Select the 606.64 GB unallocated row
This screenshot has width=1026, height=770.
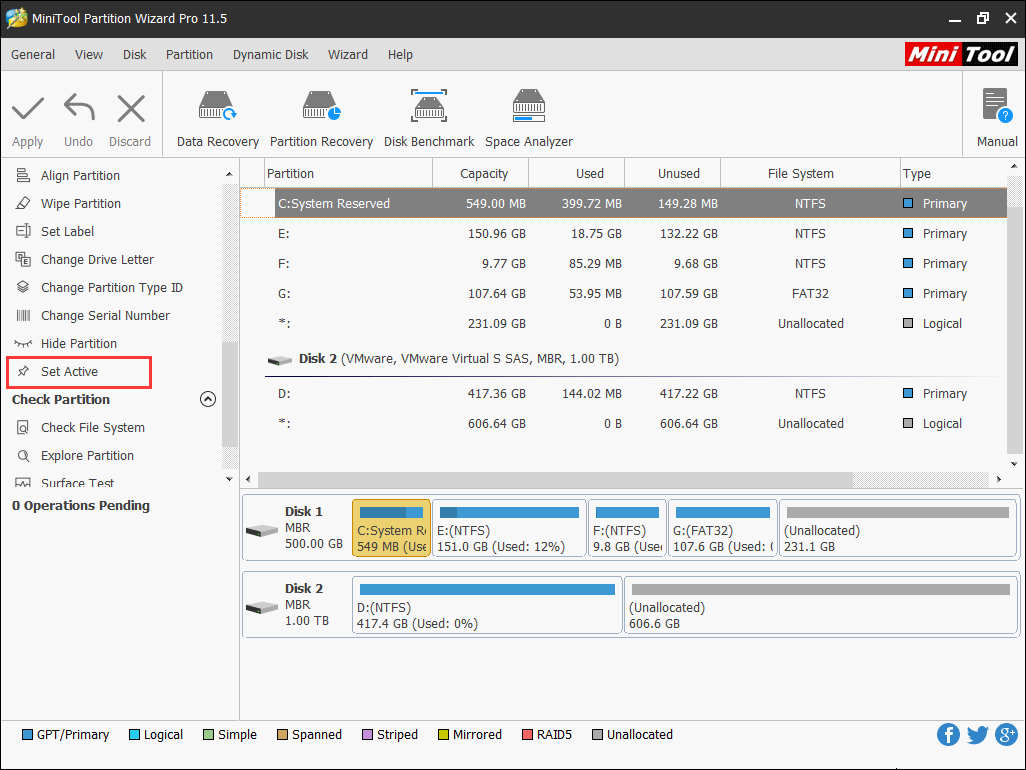tap(624, 424)
